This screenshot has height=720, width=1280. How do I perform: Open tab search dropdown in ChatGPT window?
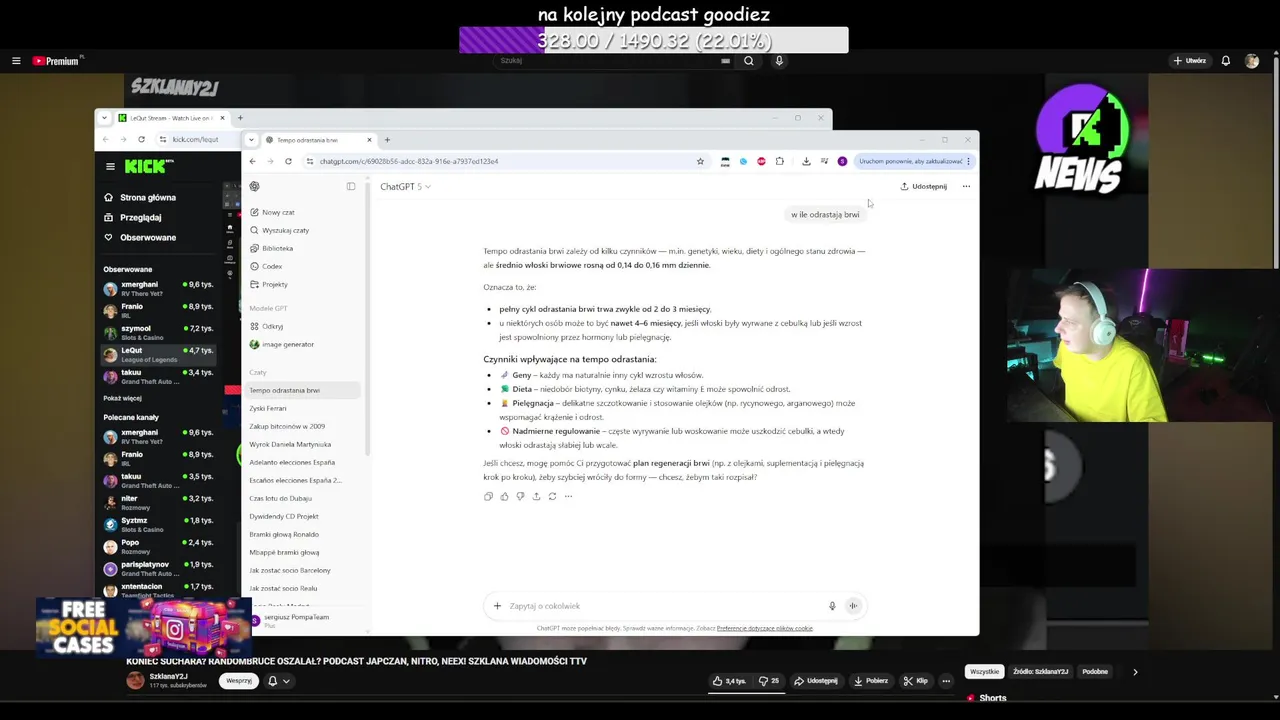tap(251, 140)
